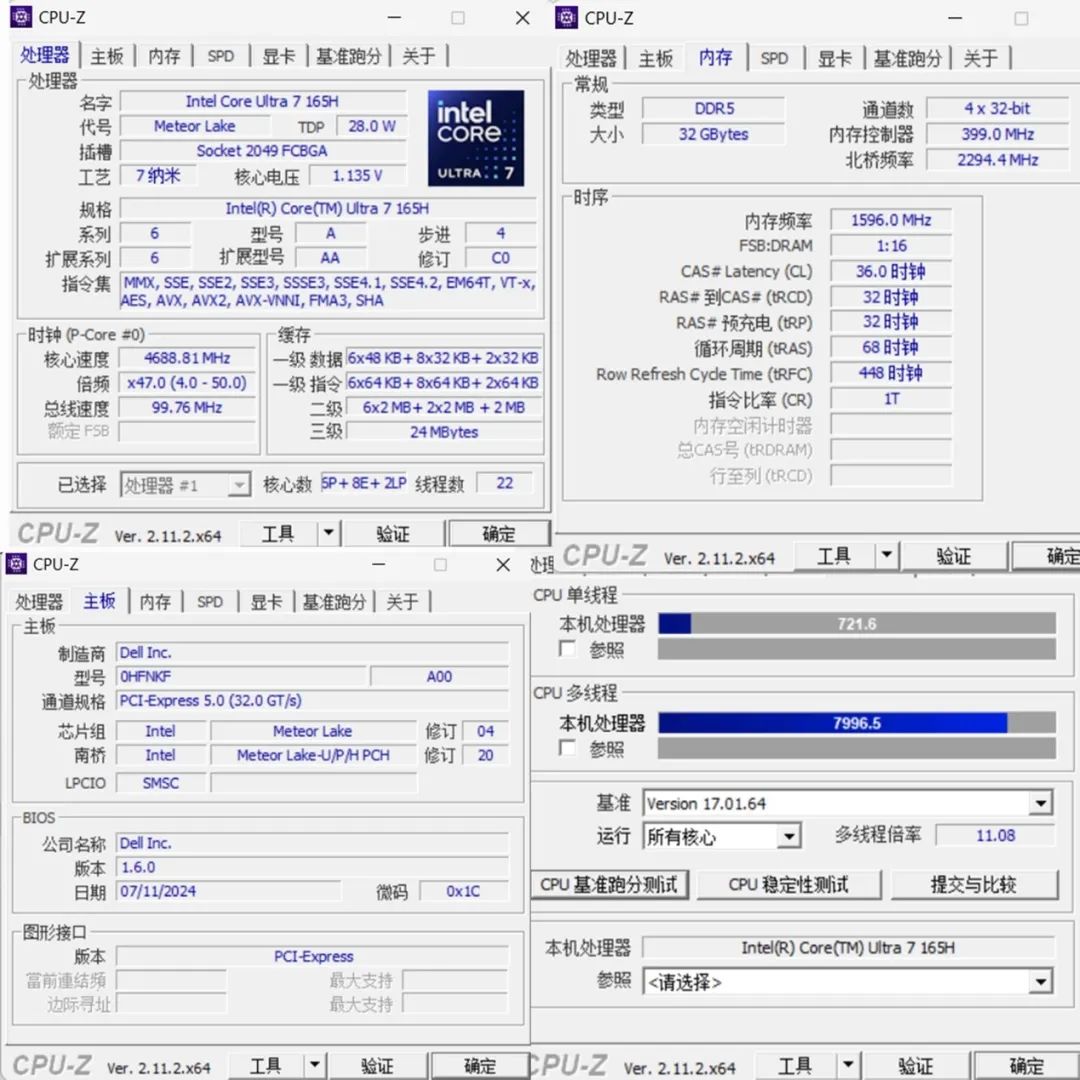
Task: Select 显卡 tab in memory window
Action: (x=835, y=59)
